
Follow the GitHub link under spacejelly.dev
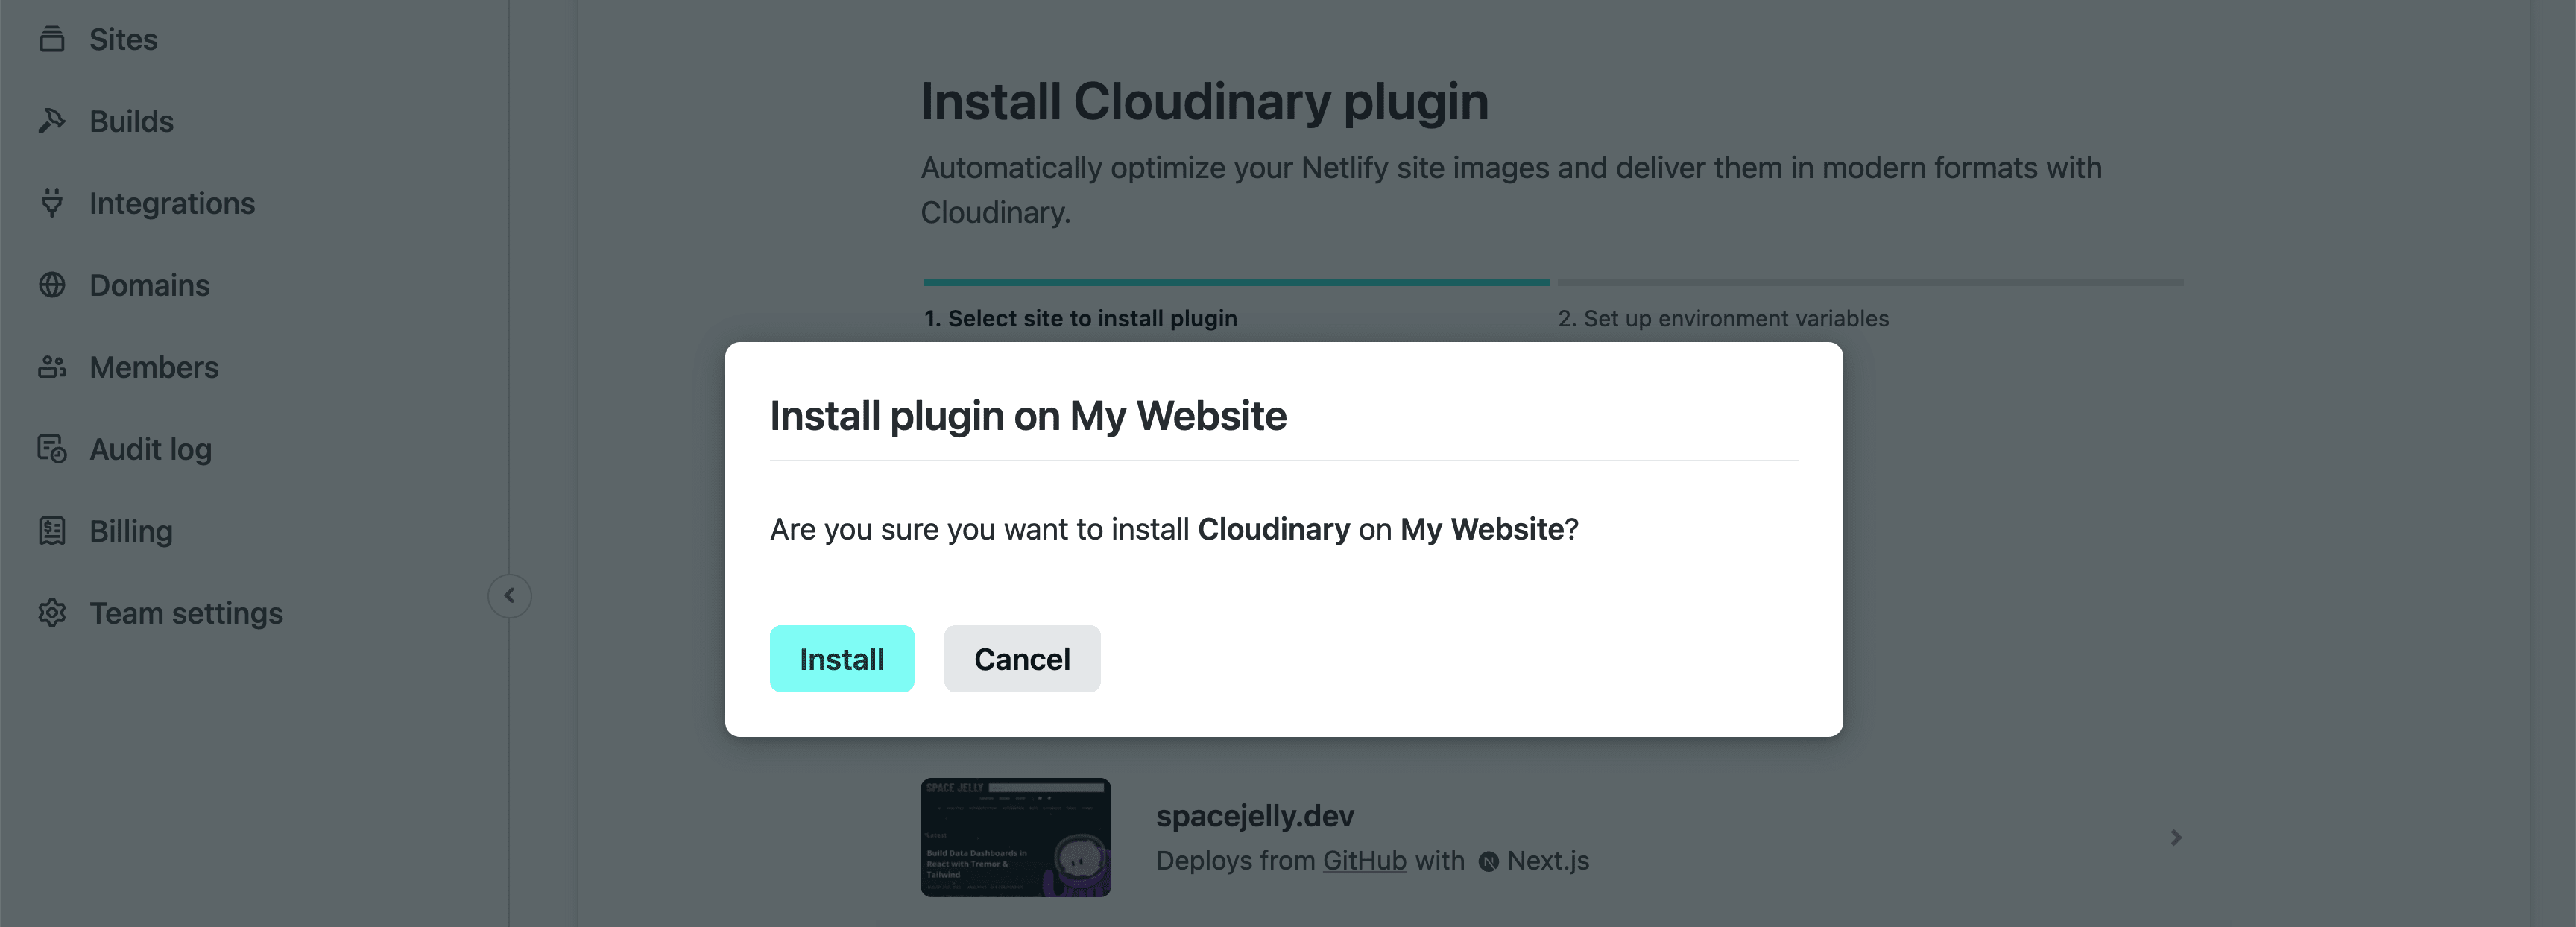[1364, 861]
